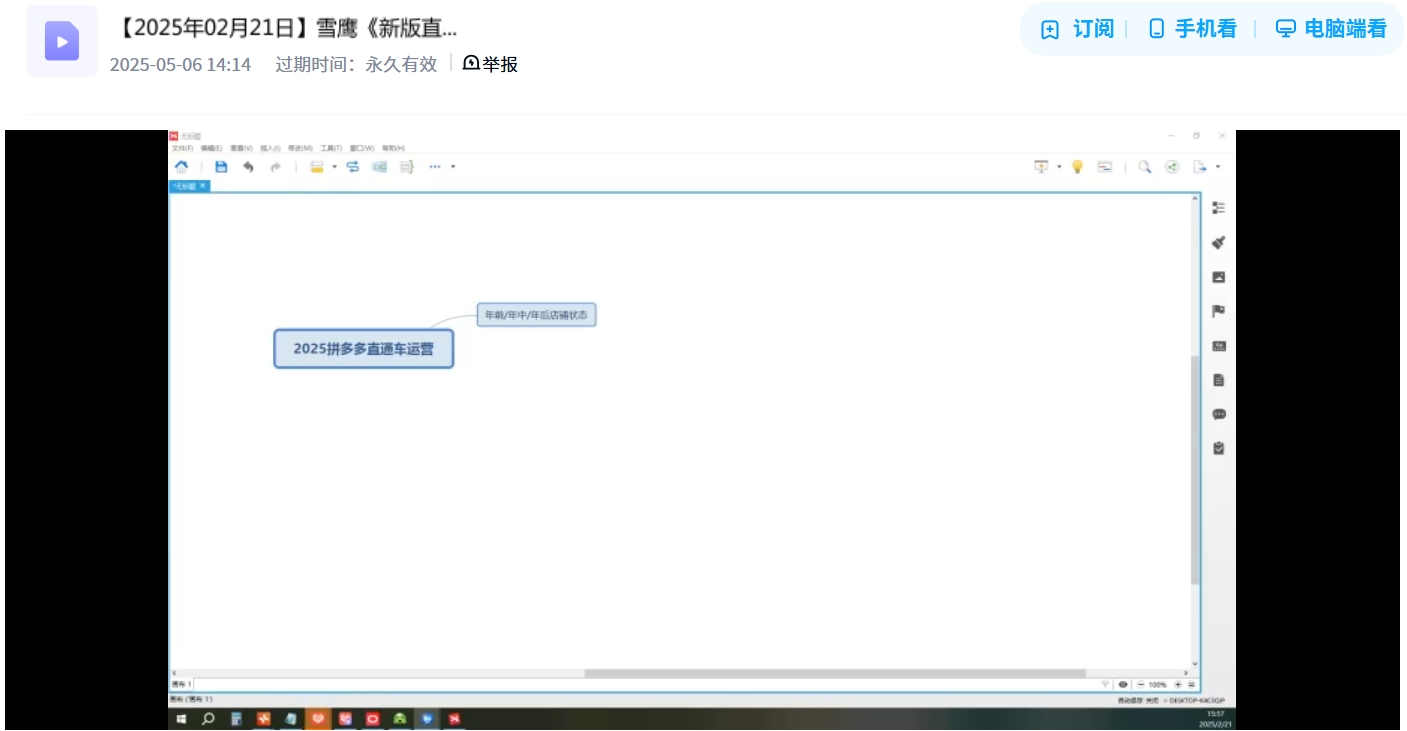Click the lightbulb idea icon
Image resolution: width=1407 pixels, height=731 pixels.
point(1077,166)
